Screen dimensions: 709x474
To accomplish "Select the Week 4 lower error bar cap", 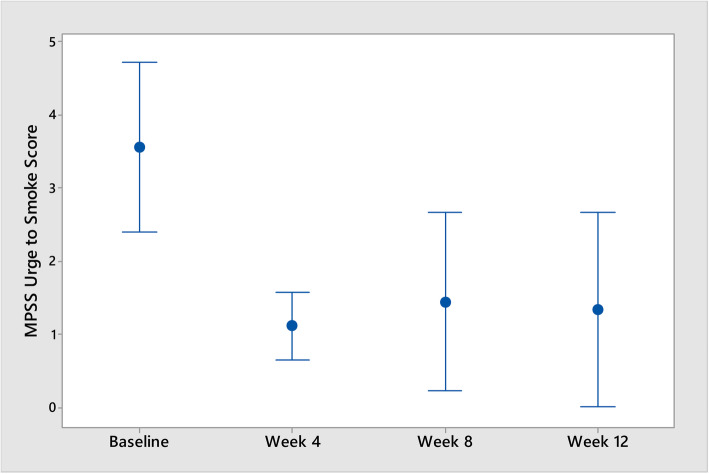I will [292, 360].
